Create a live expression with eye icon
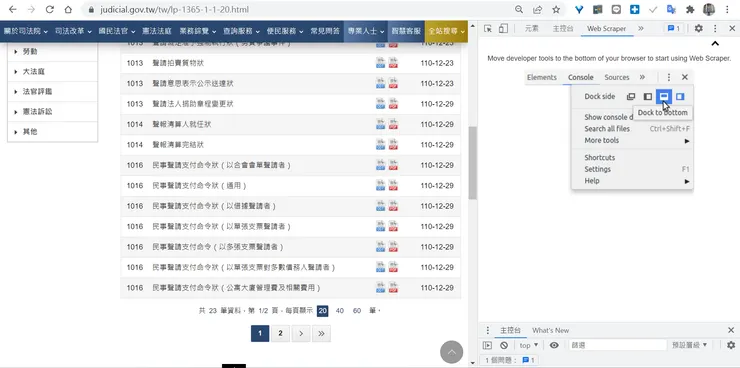 554,345
